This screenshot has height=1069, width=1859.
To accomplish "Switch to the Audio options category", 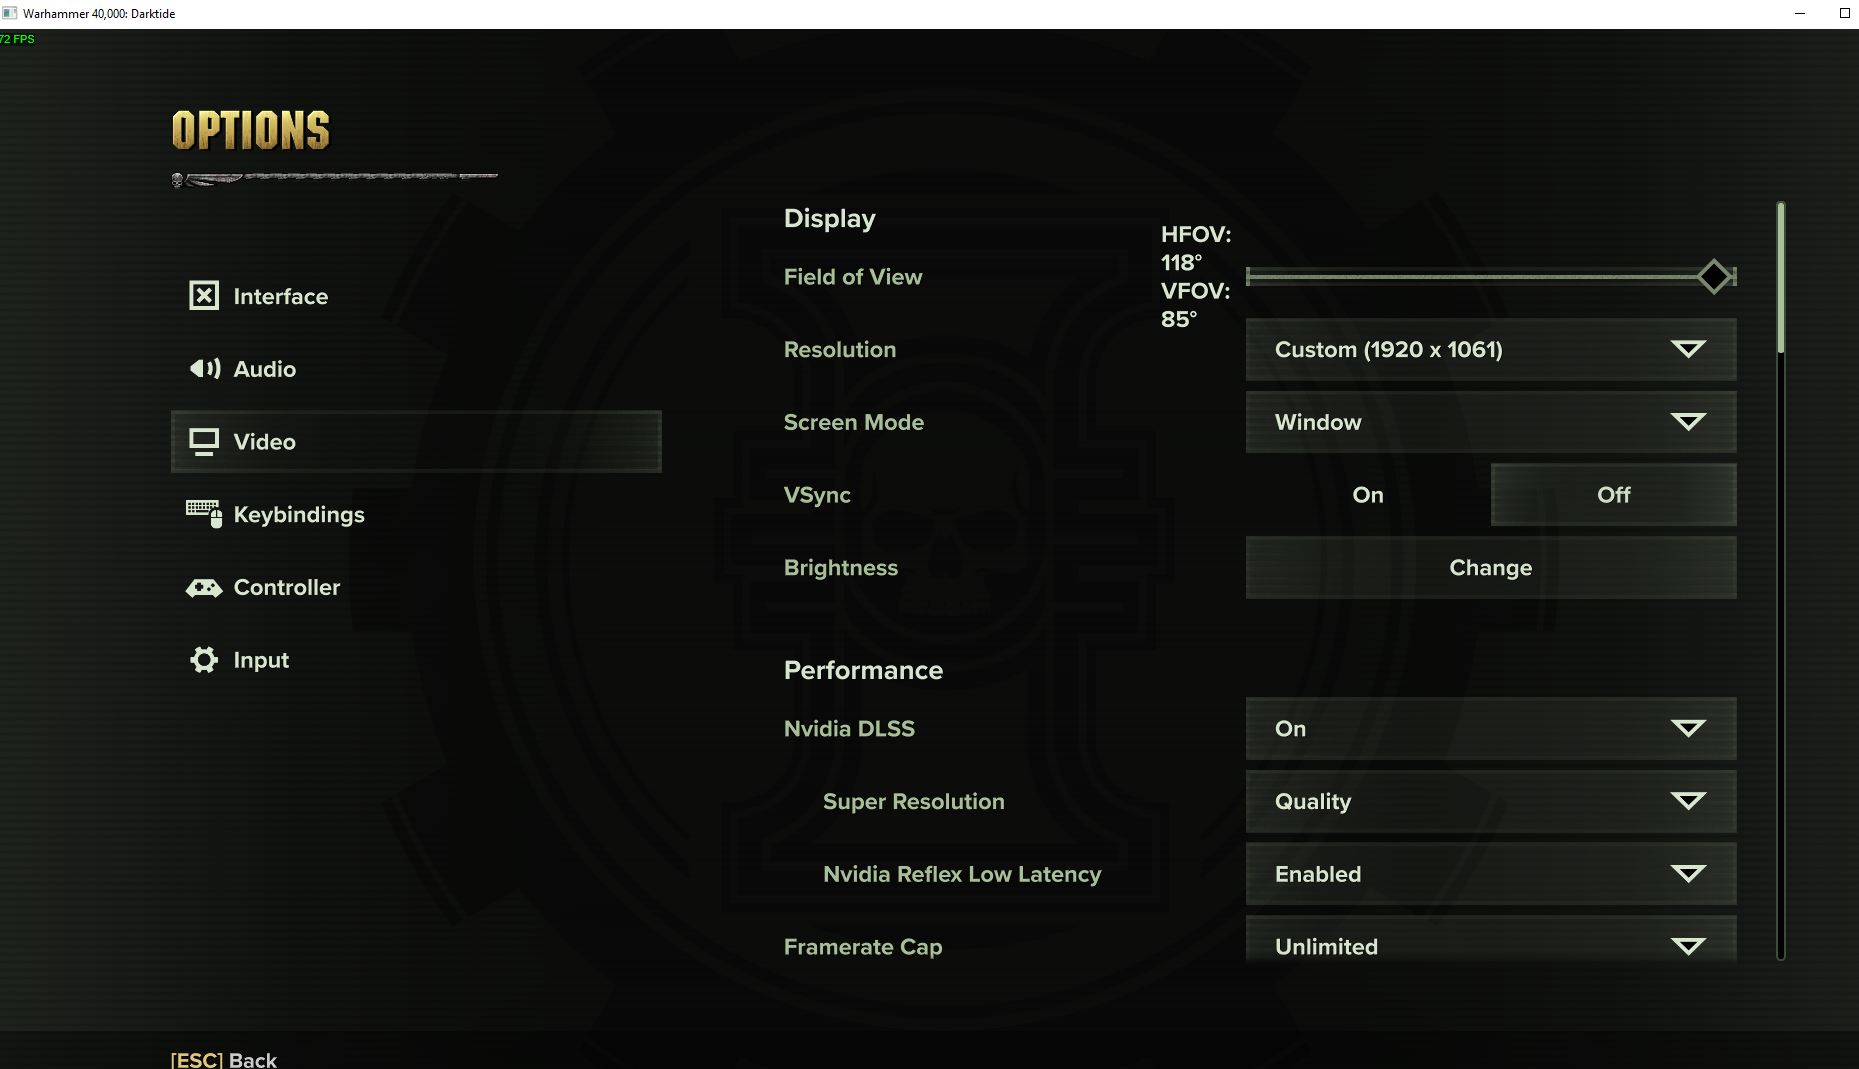I will tap(416, 369).
